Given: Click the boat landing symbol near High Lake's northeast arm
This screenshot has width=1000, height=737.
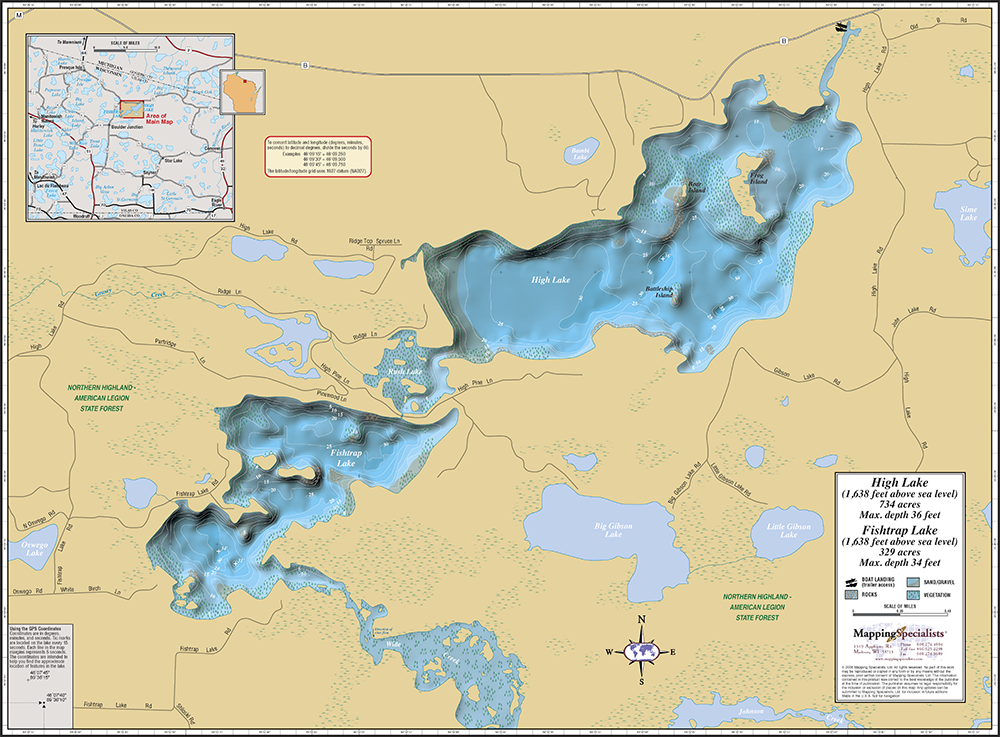Looking at the screenshot, I should (x=841, y=27).
